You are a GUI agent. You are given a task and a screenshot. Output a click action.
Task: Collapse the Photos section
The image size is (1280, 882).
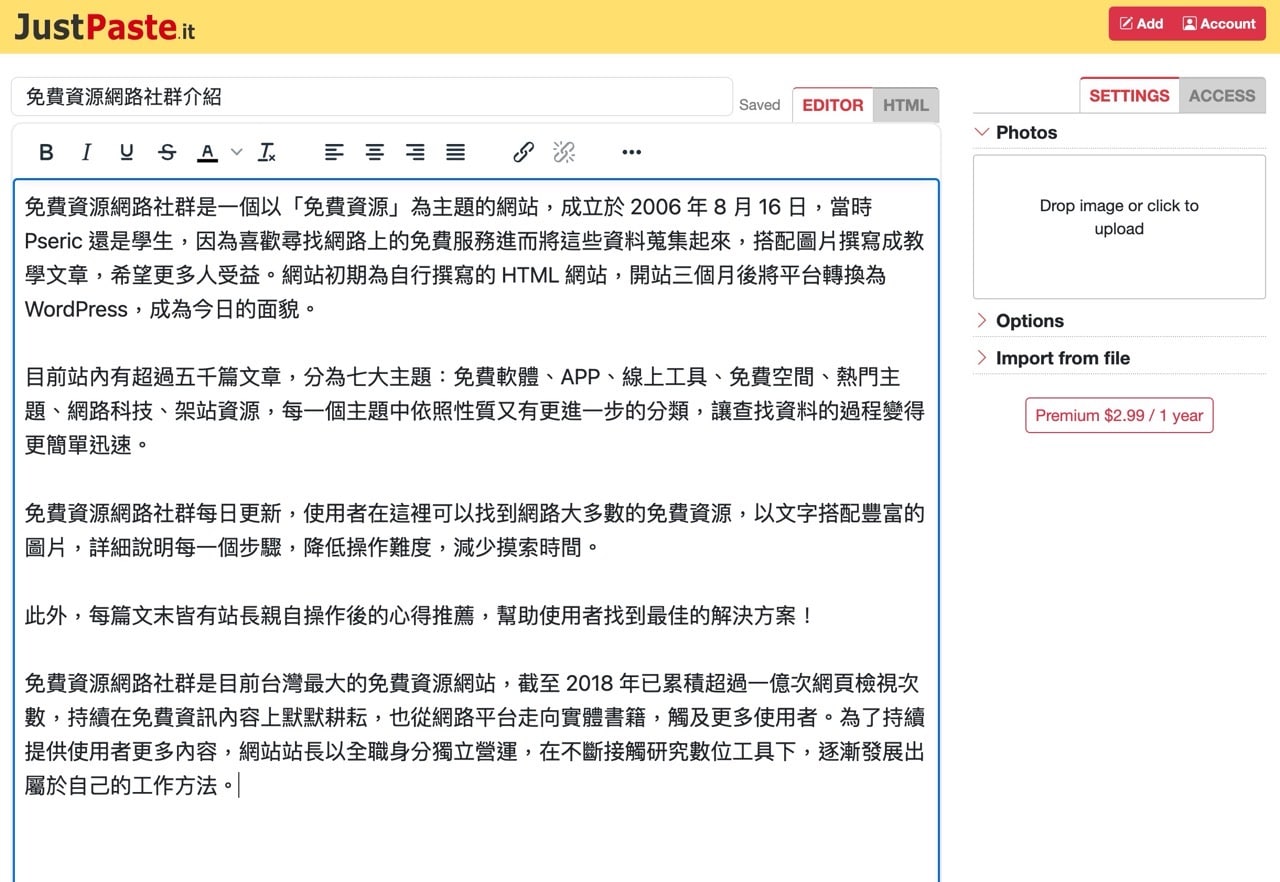tap(1119, 132)
